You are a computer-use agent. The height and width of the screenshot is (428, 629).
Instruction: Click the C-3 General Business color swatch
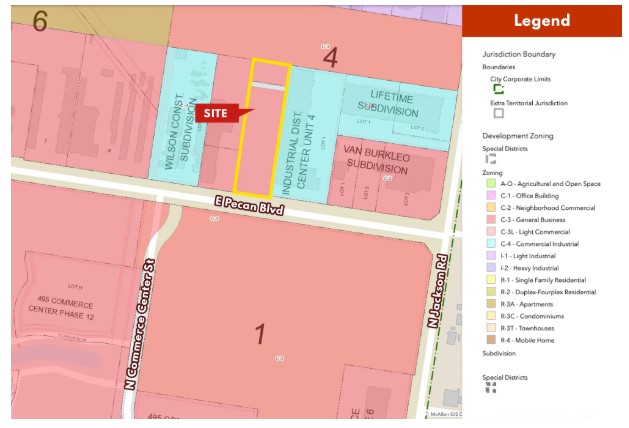[x=488, y=219]
